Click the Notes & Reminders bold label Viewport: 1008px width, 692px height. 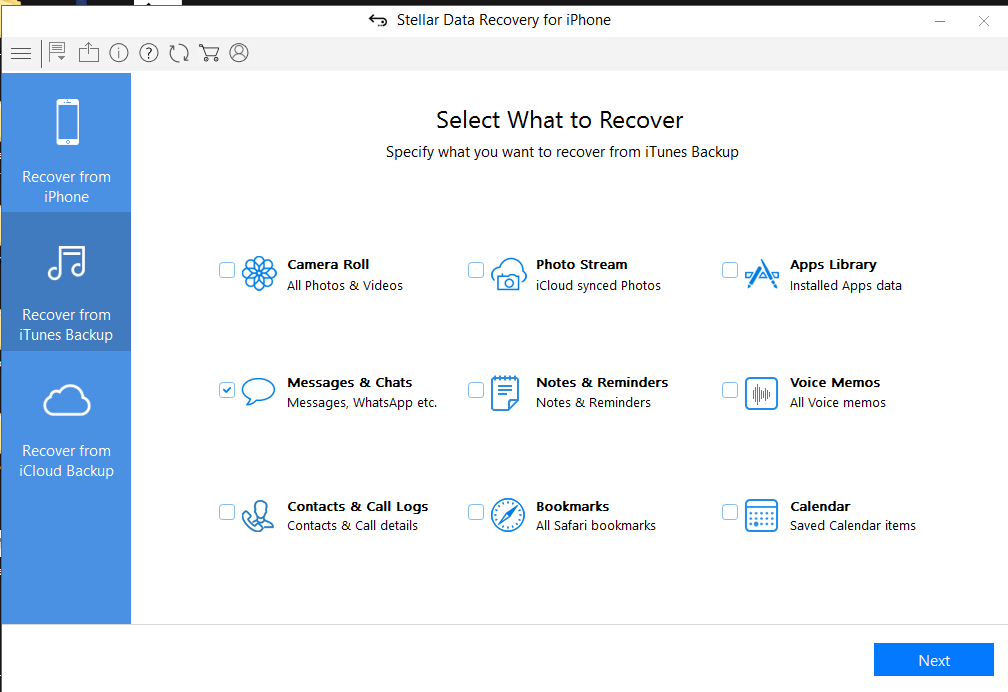click(602, 383)
